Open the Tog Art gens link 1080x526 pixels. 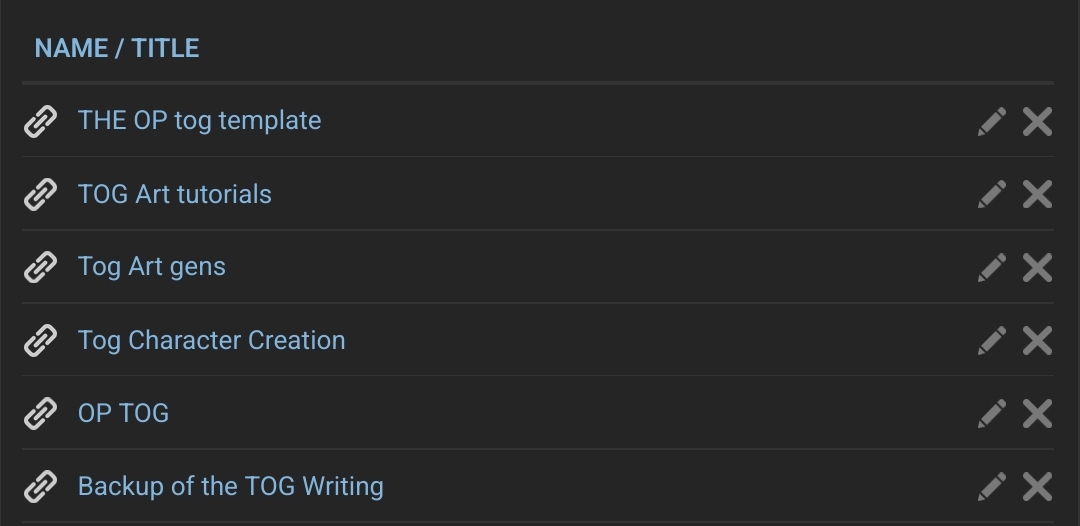point(152,267)
